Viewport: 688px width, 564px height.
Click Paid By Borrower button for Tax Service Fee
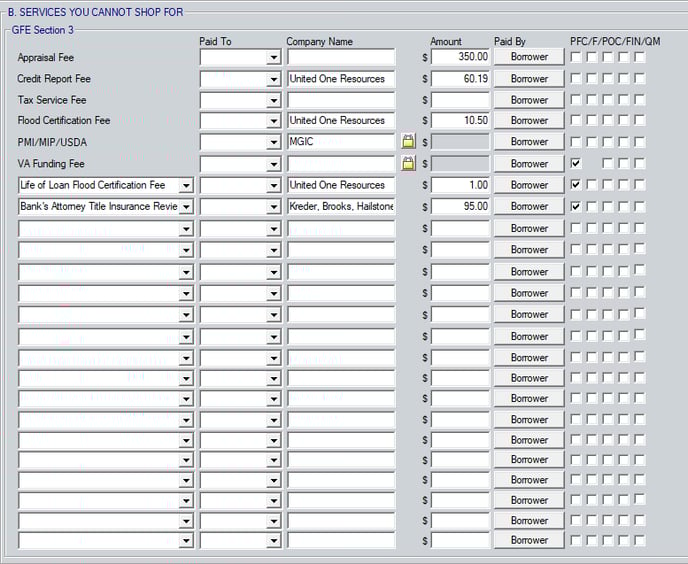(529, 100)
